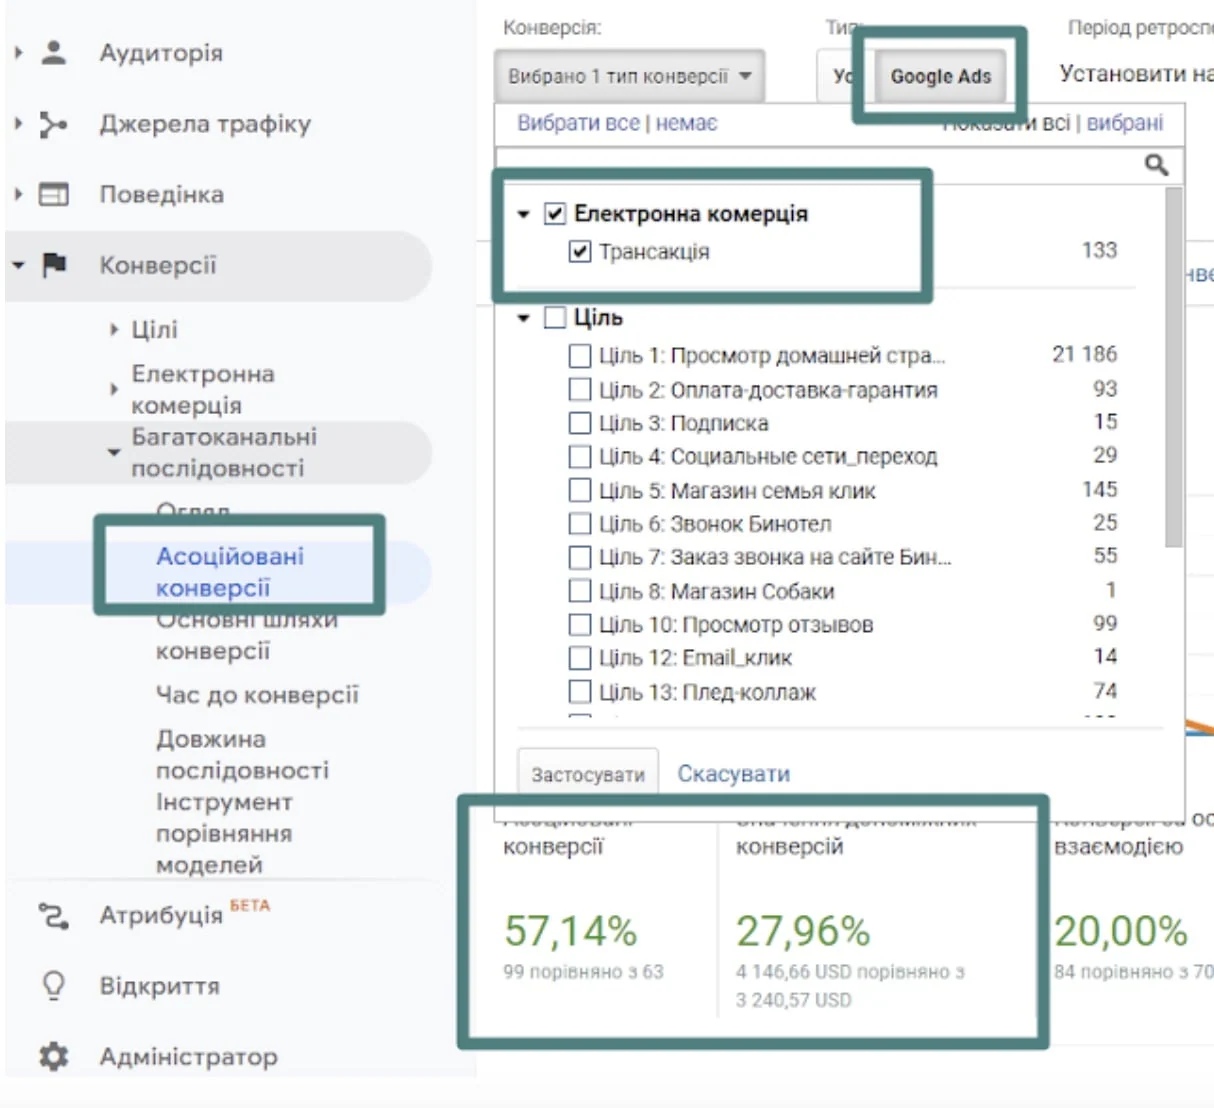Click the Застосувати button
The image size is (1214, 1108).
click(x=588, y=774)
